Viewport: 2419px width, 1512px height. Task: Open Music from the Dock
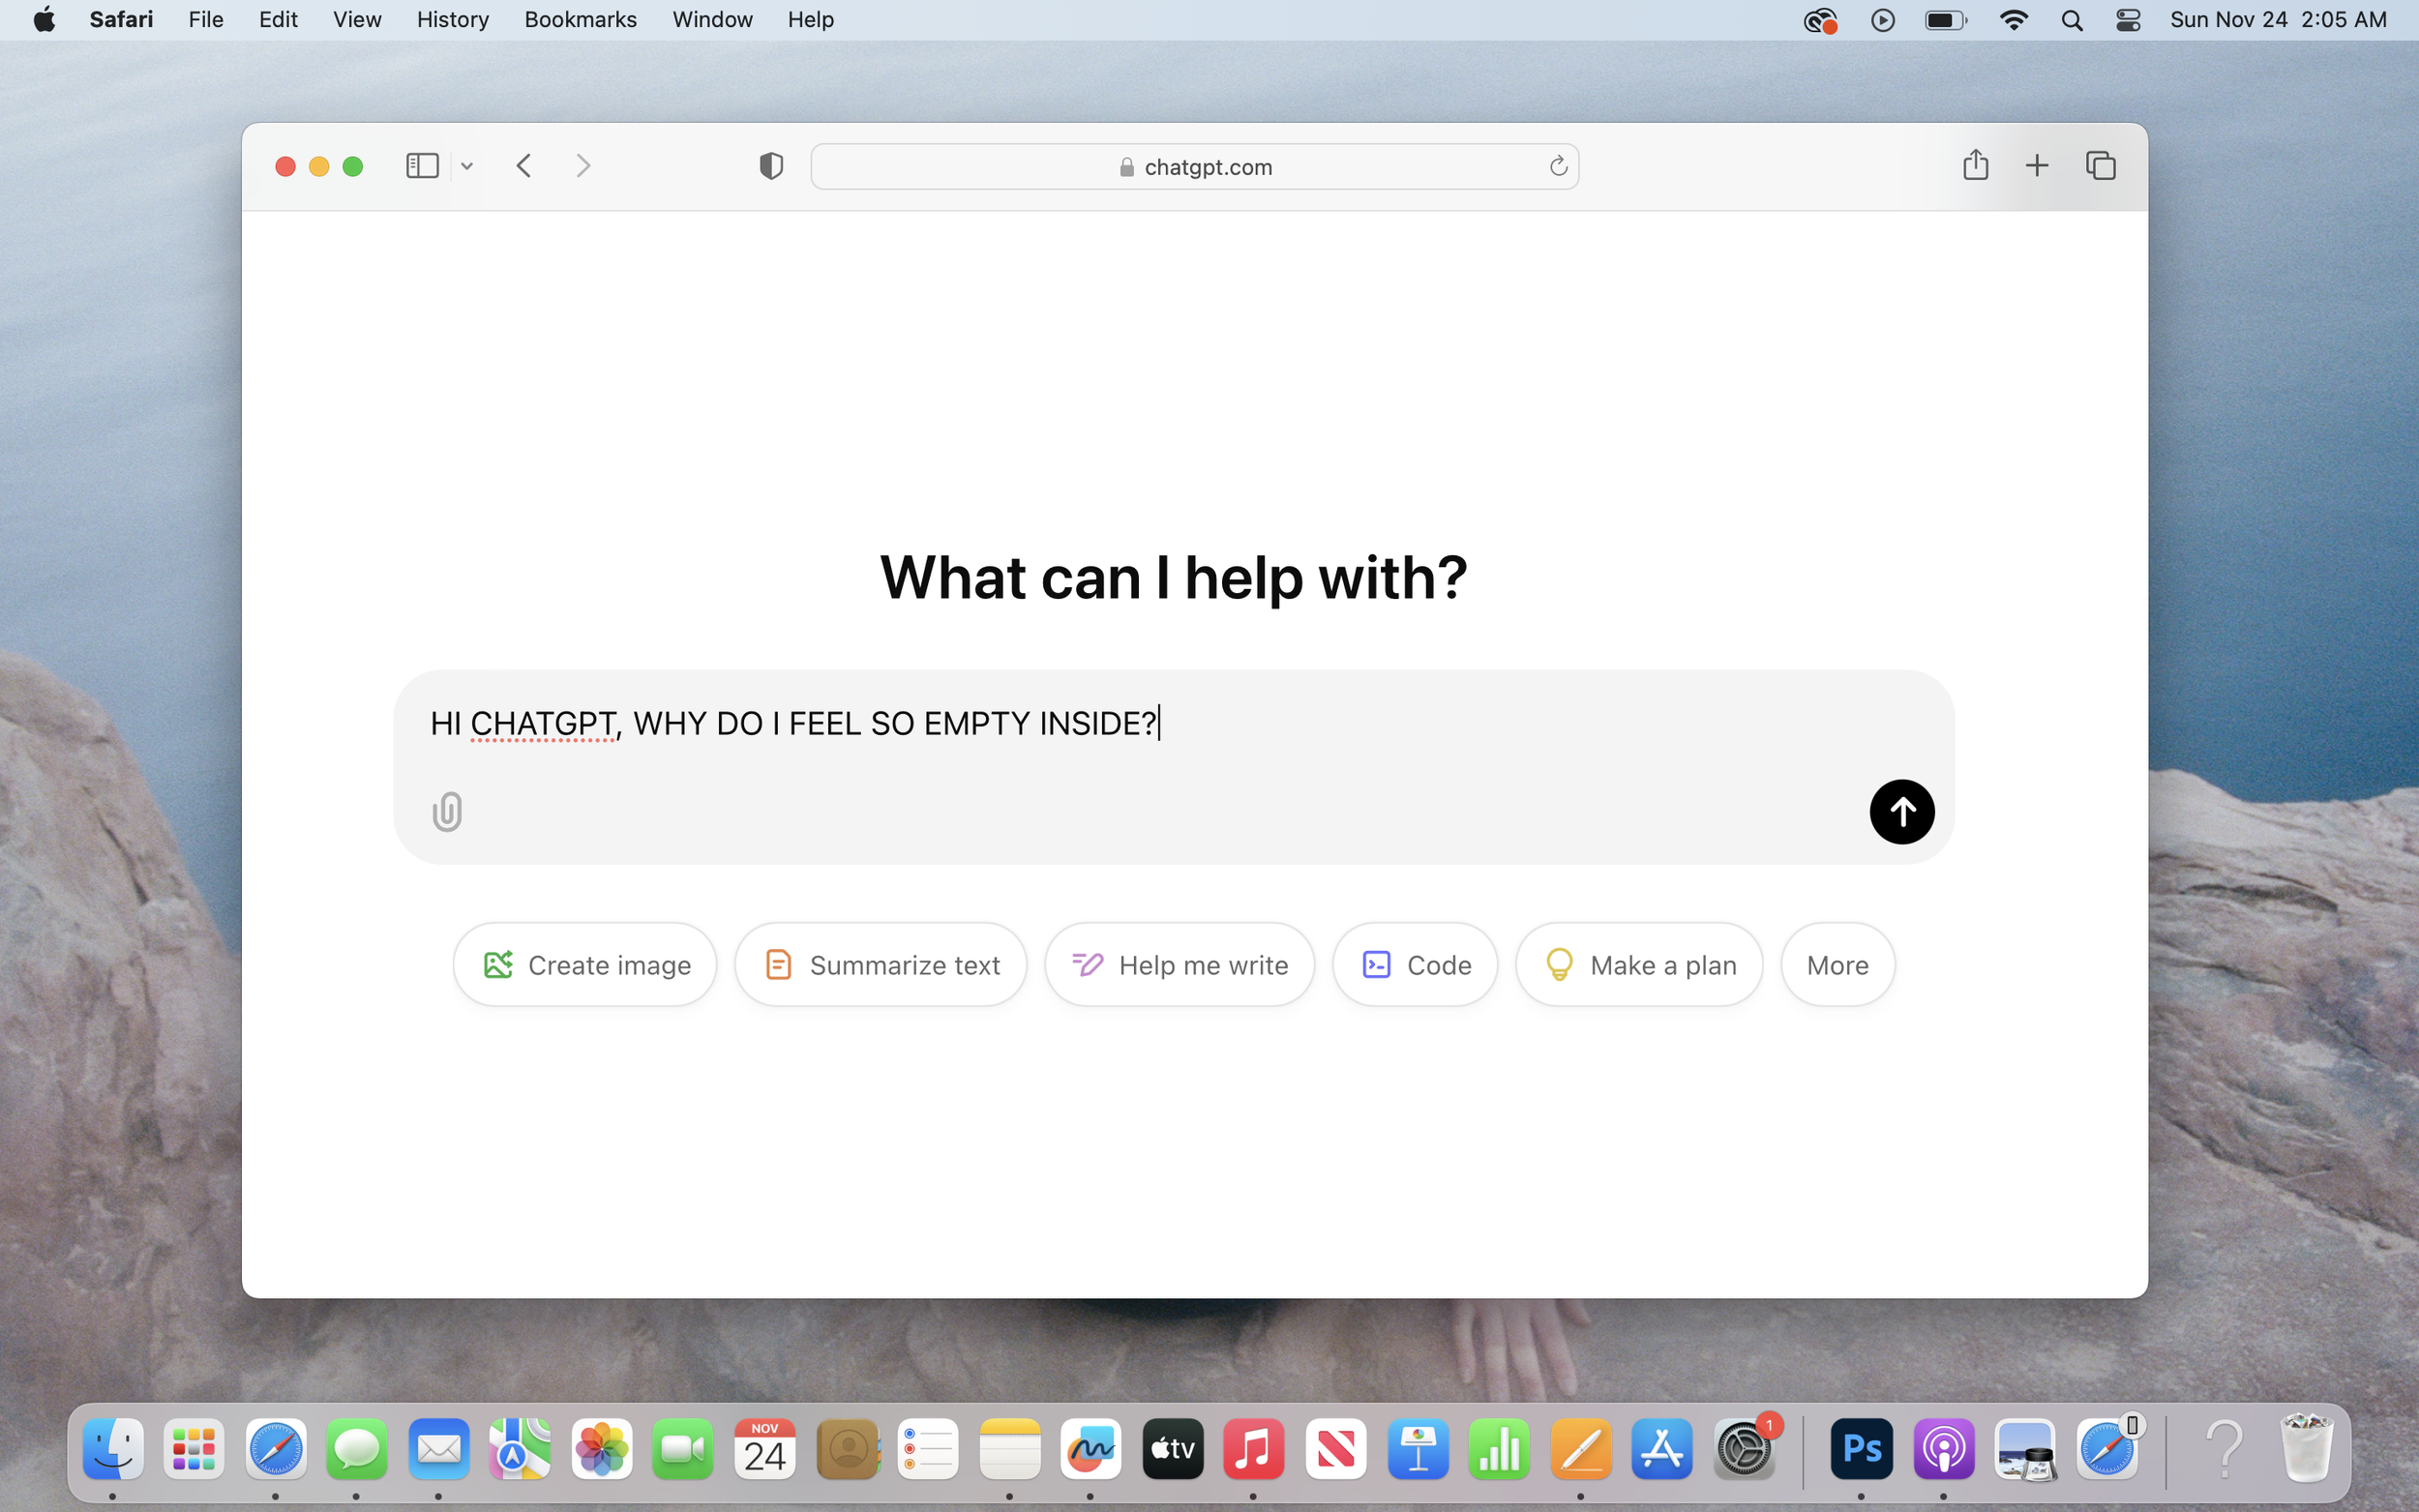pyautogui.click(x=1254, y=1447)
